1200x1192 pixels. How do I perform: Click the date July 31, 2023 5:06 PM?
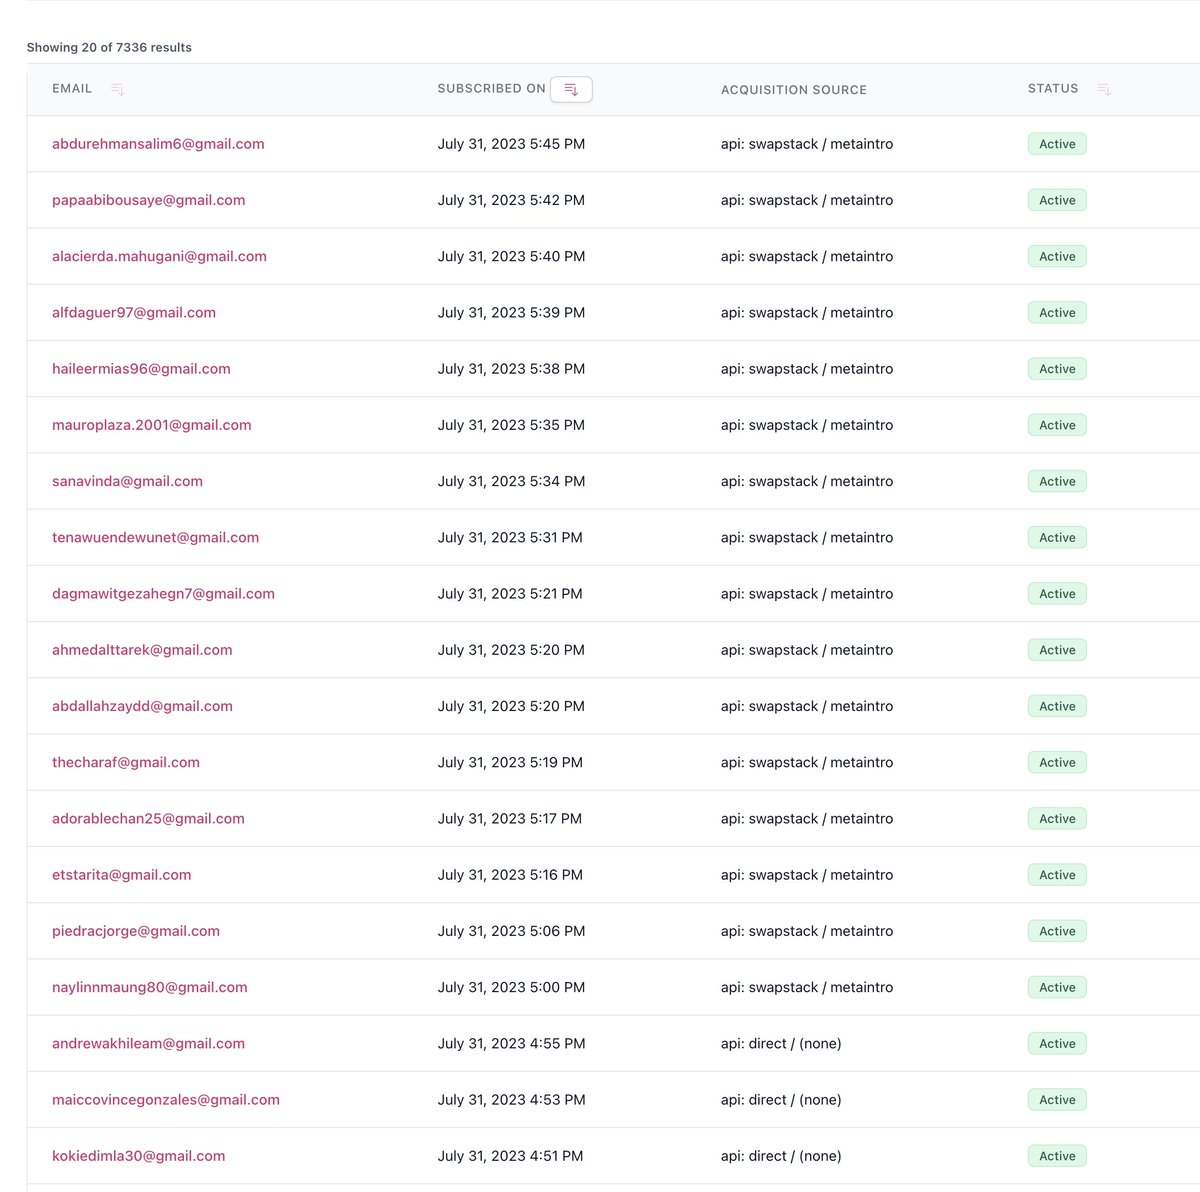(x=511, y=931)
